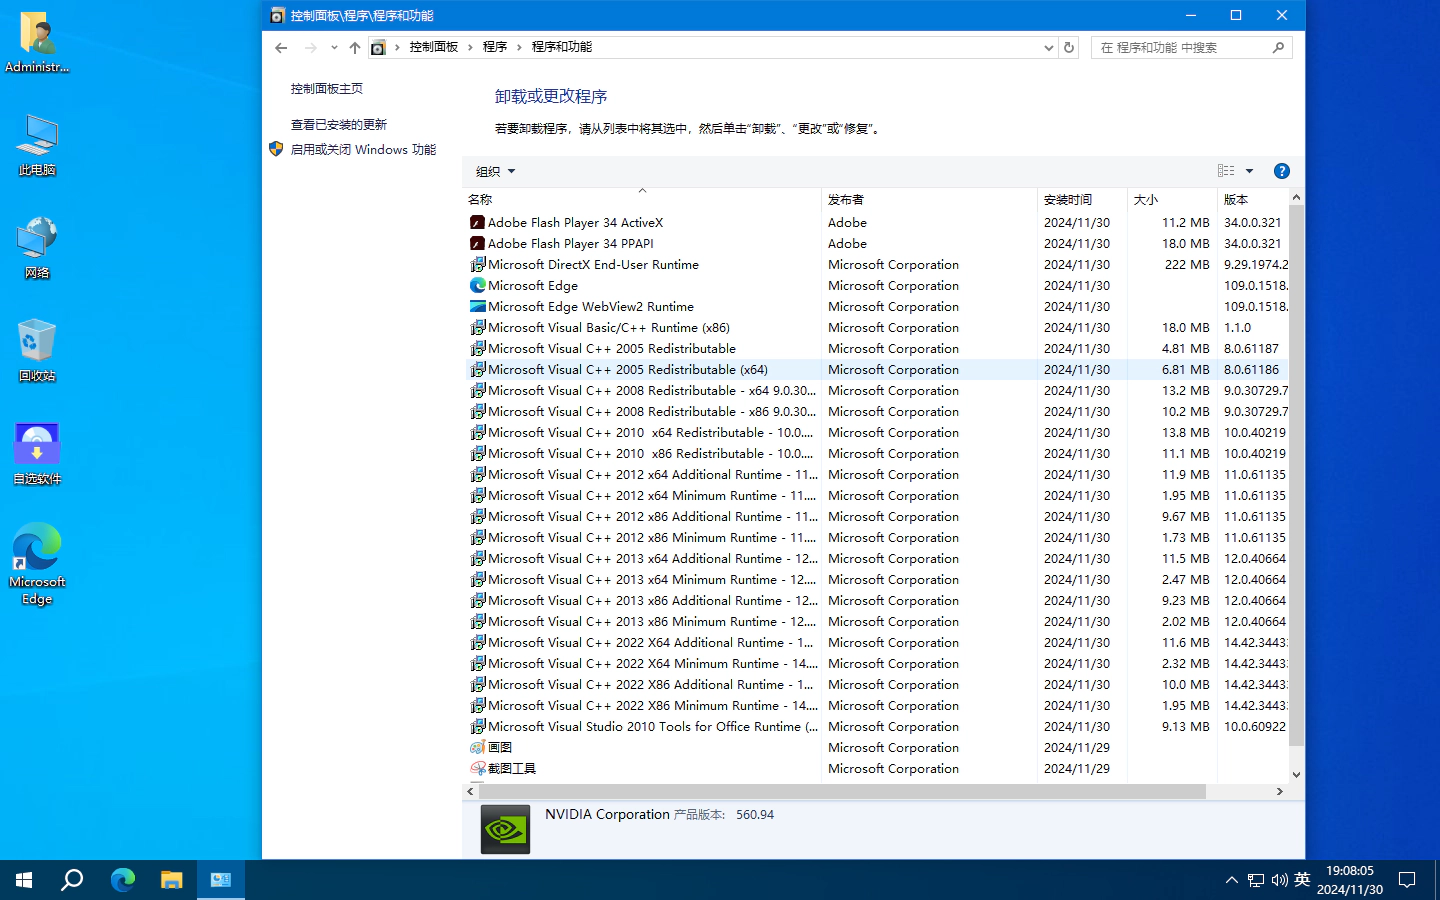1440x900 pixels.
Task: Sort by 版本 column header
Action: (x=1253, y=199)
